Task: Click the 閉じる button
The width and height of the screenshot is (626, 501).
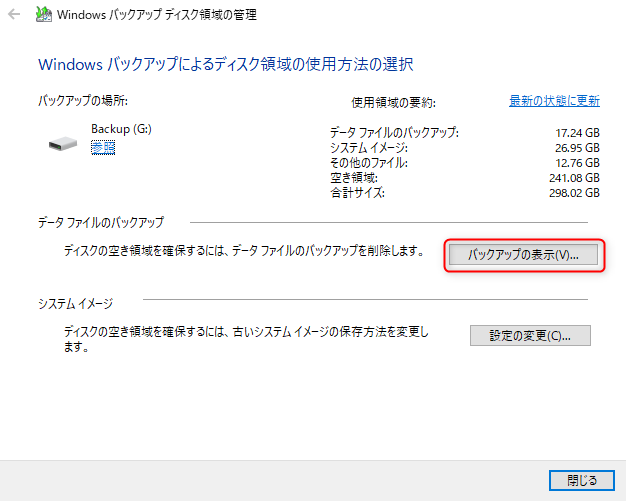Action: pyautogui.click(x=582, y=480)
